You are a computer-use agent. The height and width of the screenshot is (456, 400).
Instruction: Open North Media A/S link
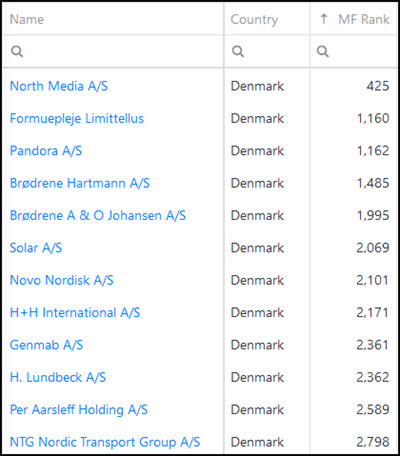(x=59, y=86)
